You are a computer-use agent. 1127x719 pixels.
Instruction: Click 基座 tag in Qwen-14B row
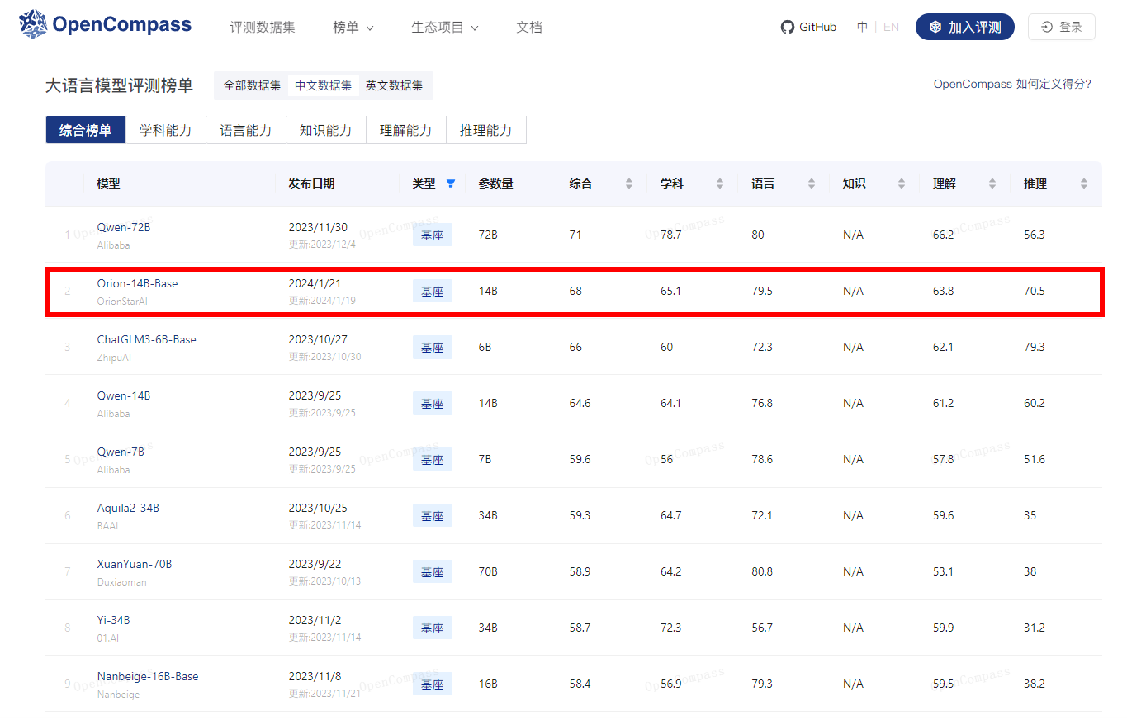(x=432, y=403)
